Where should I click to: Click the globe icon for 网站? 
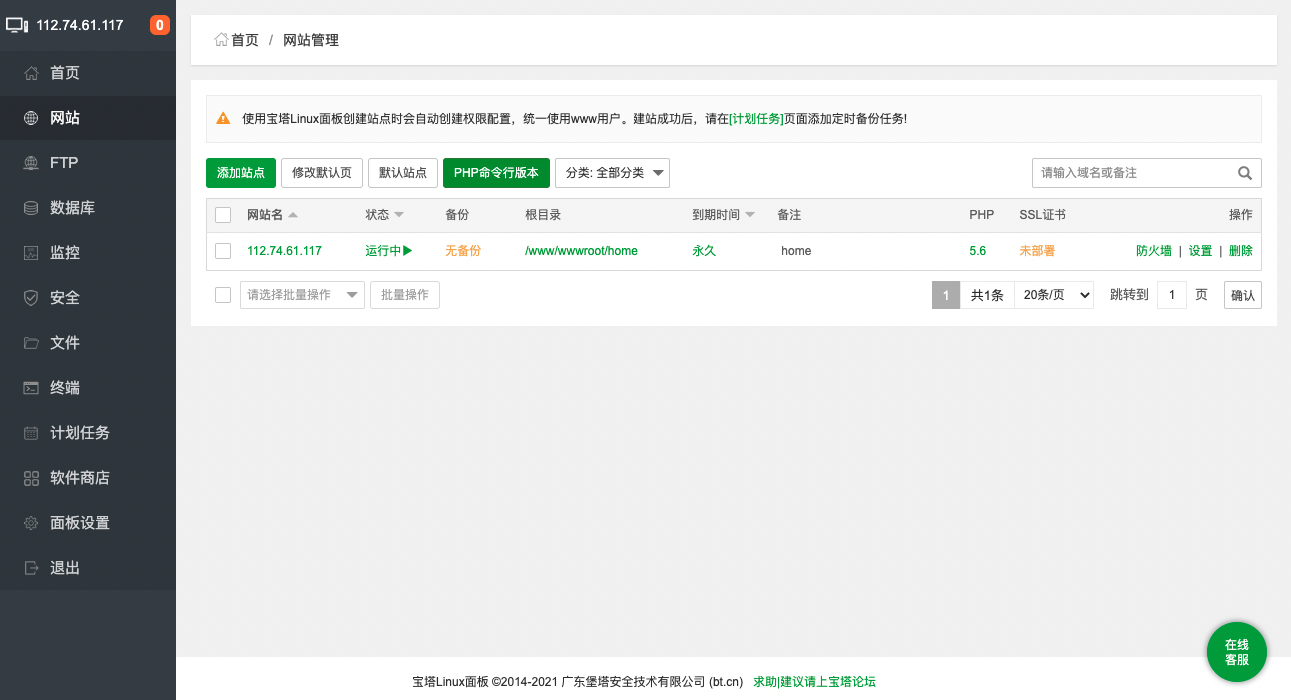31,118
